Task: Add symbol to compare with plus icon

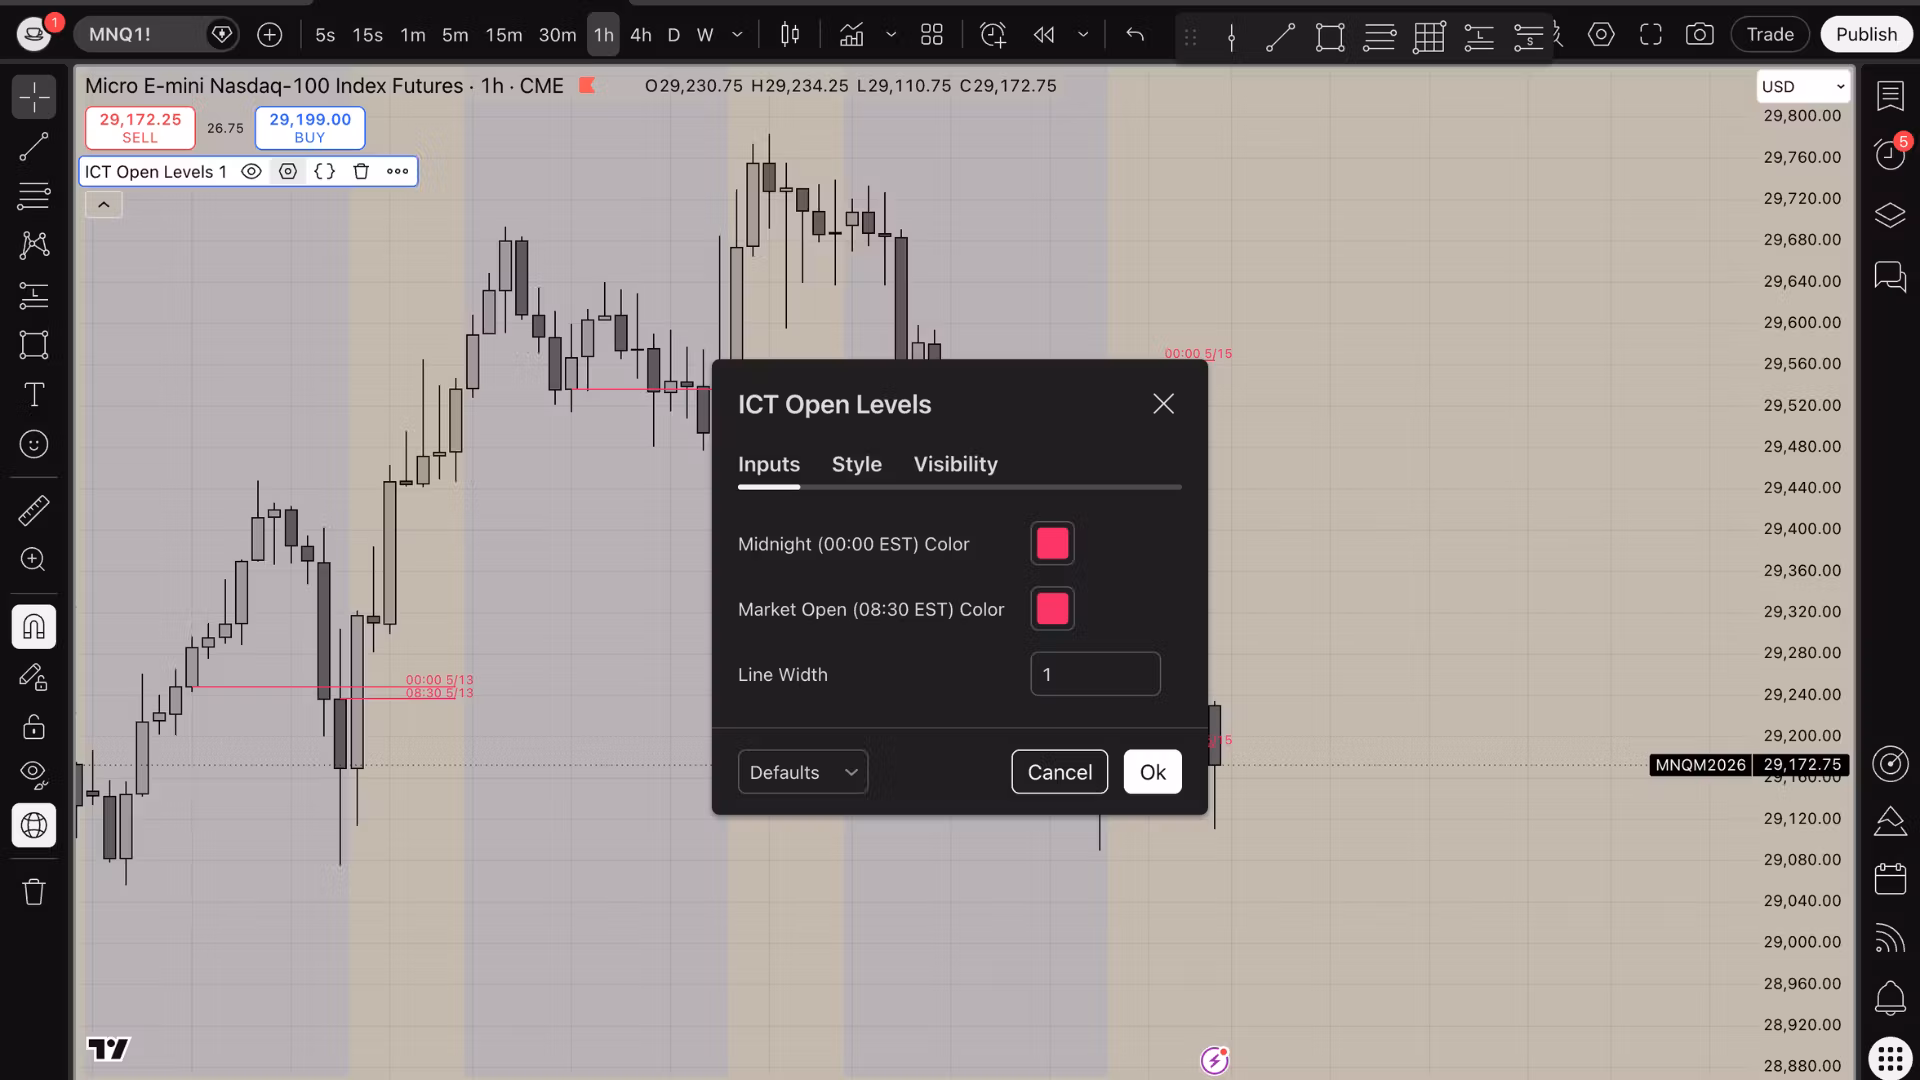Action: (x=270, y=35)
